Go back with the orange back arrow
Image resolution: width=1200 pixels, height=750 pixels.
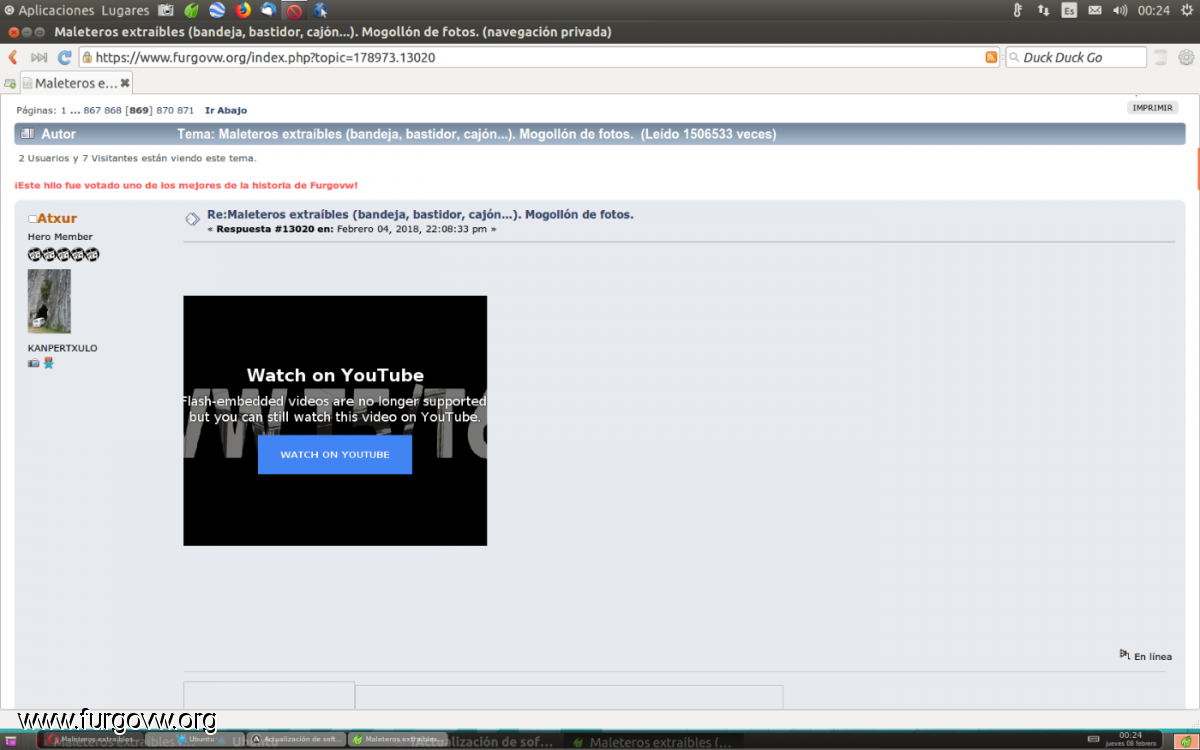tap(13, 57)
